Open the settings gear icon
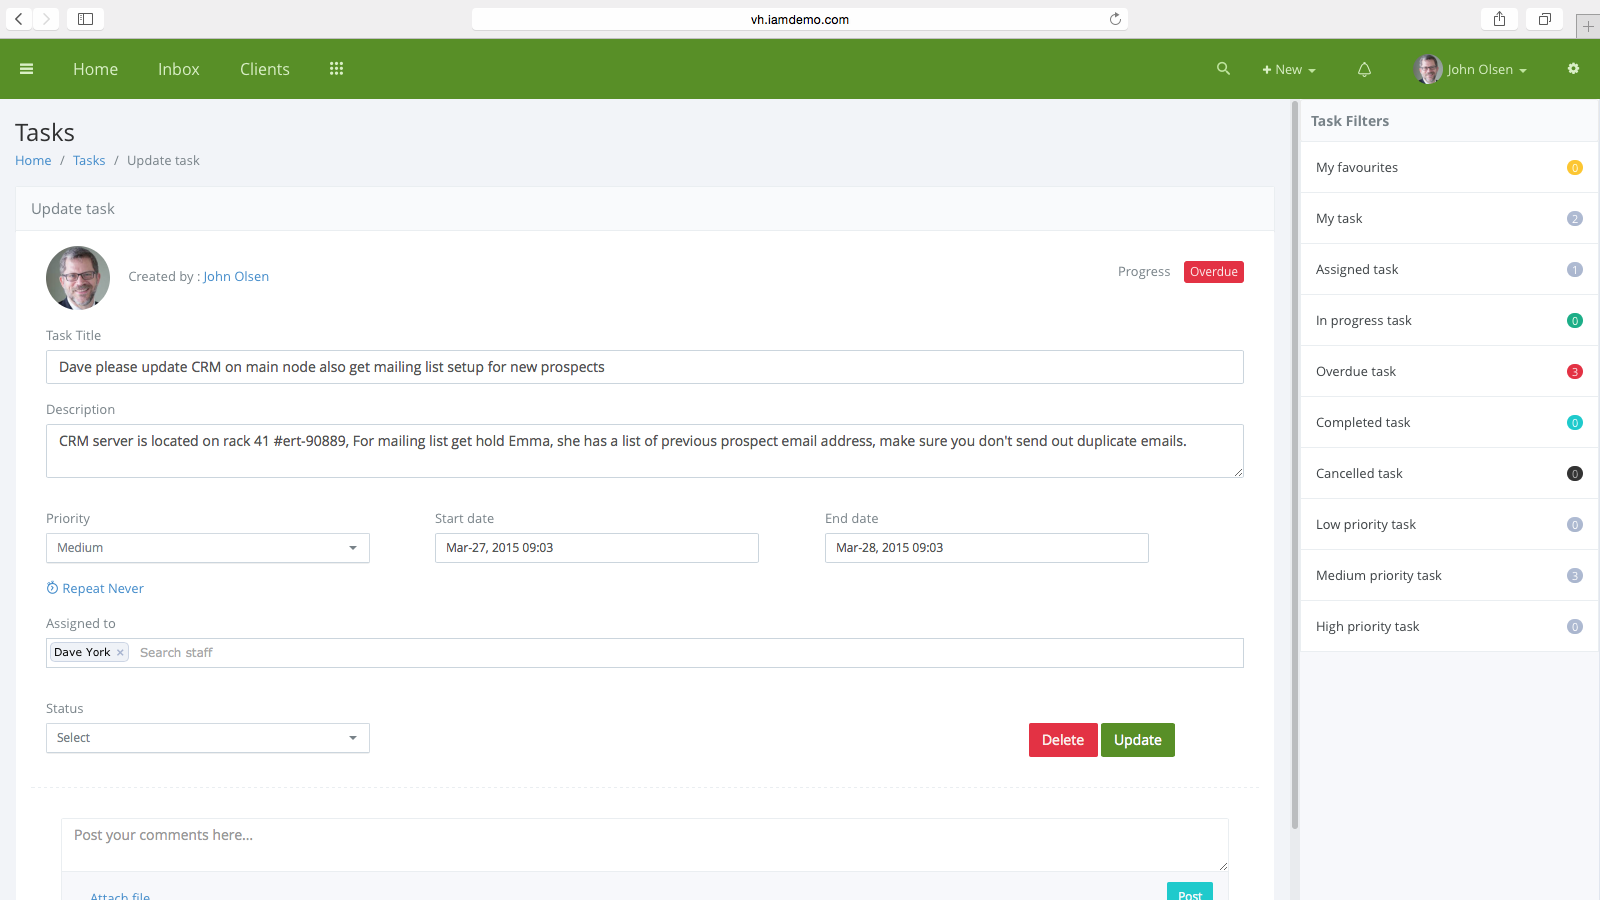1600x900 pixels. pyautogui.click(x=1573, y=69)
